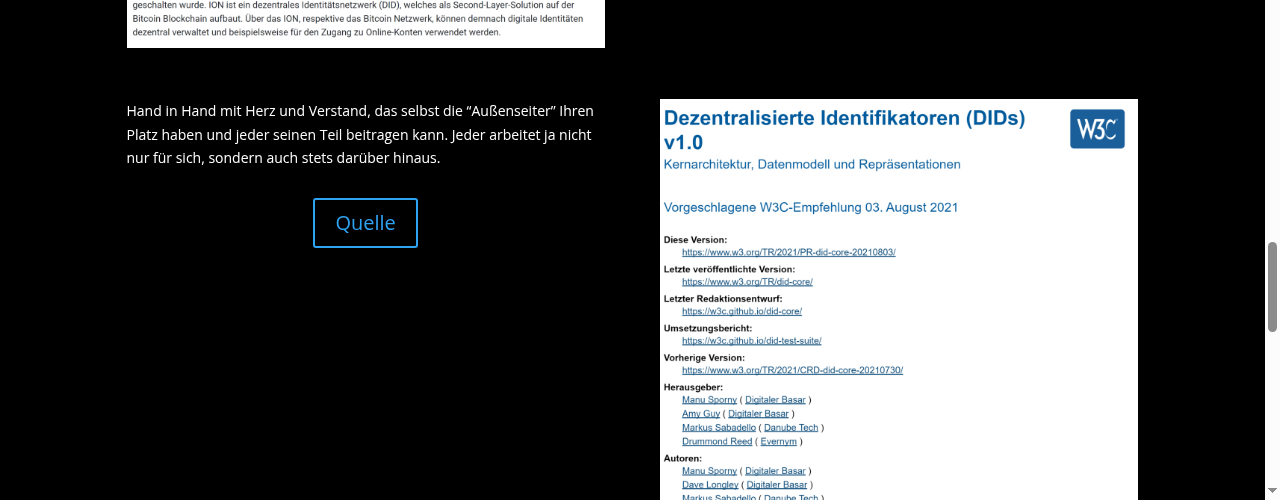
Task: Click the Dezentralisierte Identifikatoren (DIDs) title
Action: 845,130
